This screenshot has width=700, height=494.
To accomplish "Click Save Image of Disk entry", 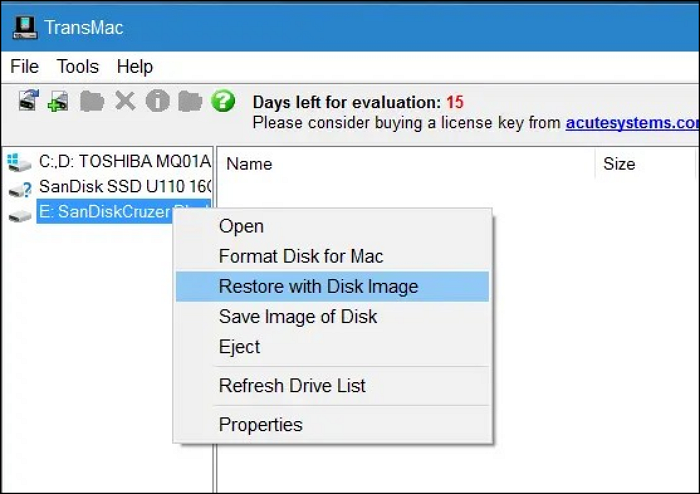I will coord(298,316).
